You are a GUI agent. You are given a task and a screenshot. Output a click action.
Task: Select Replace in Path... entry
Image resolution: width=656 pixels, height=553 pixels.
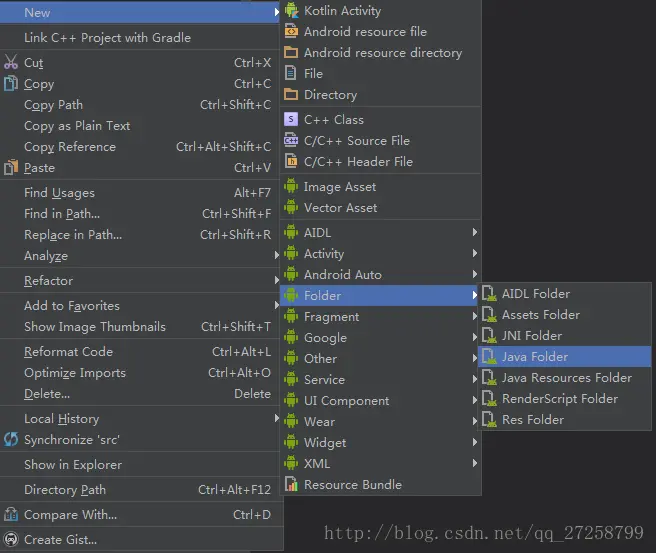140,234
